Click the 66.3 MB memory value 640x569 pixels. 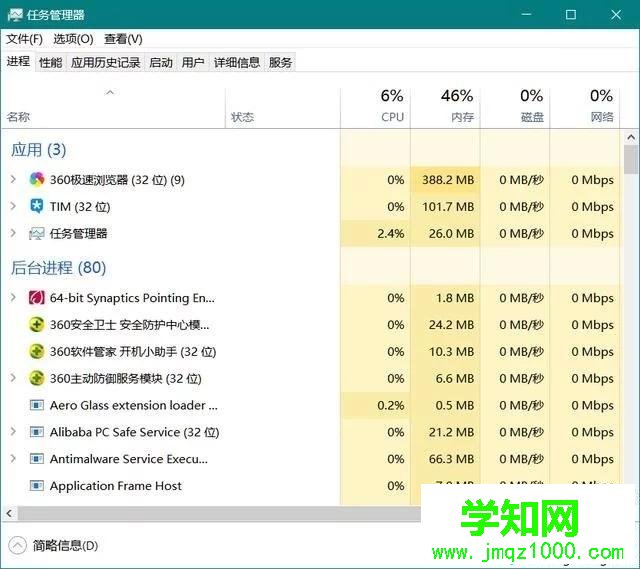pyautogui.click(x=451, y=459)
